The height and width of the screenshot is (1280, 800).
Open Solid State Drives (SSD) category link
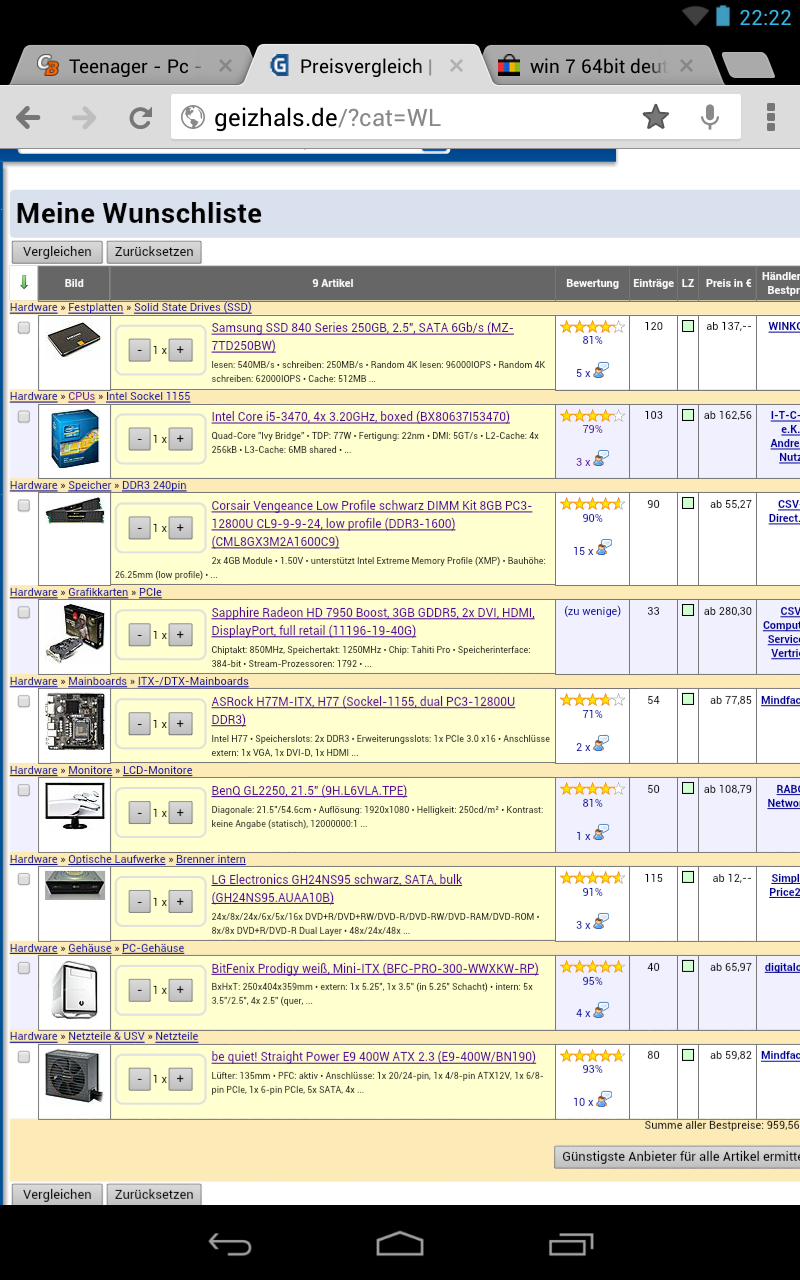pyautogui.click(x=193, y=307)
